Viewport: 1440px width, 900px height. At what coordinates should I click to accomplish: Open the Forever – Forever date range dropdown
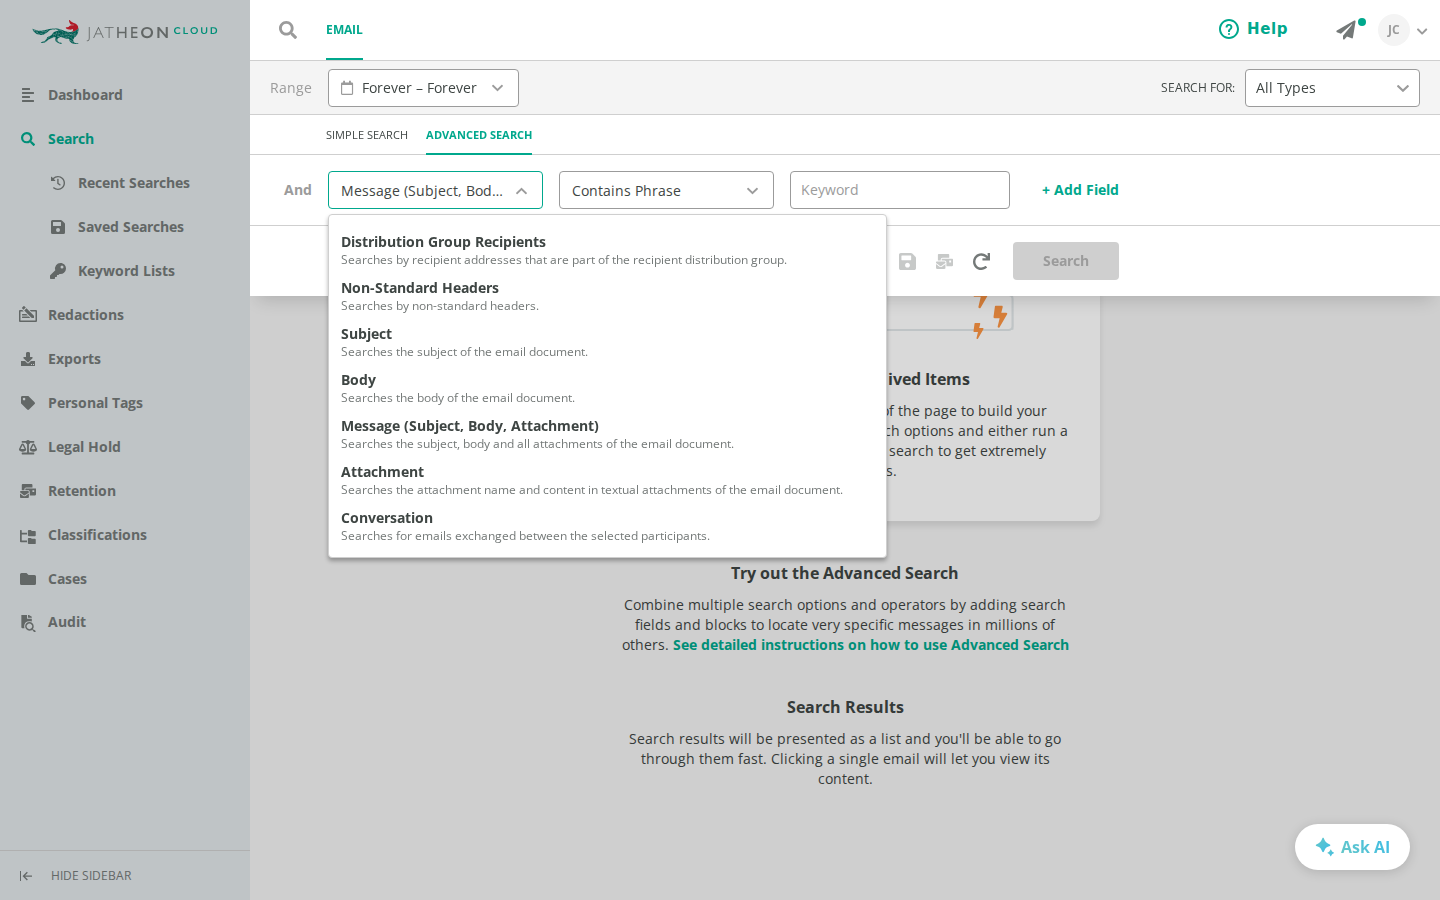click(x=423, y=88)
